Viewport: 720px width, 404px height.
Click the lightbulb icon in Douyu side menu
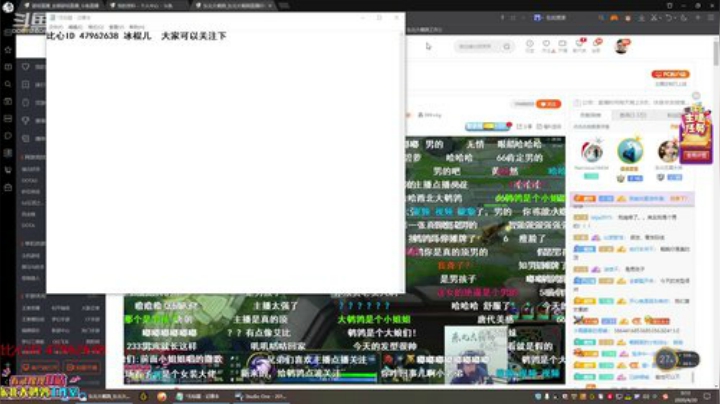(26, 120)
